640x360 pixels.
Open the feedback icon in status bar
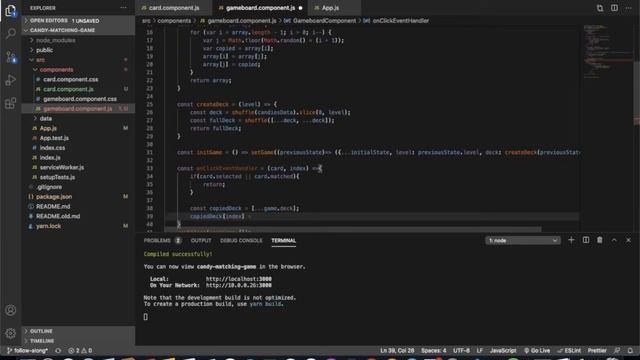[617, 351]
